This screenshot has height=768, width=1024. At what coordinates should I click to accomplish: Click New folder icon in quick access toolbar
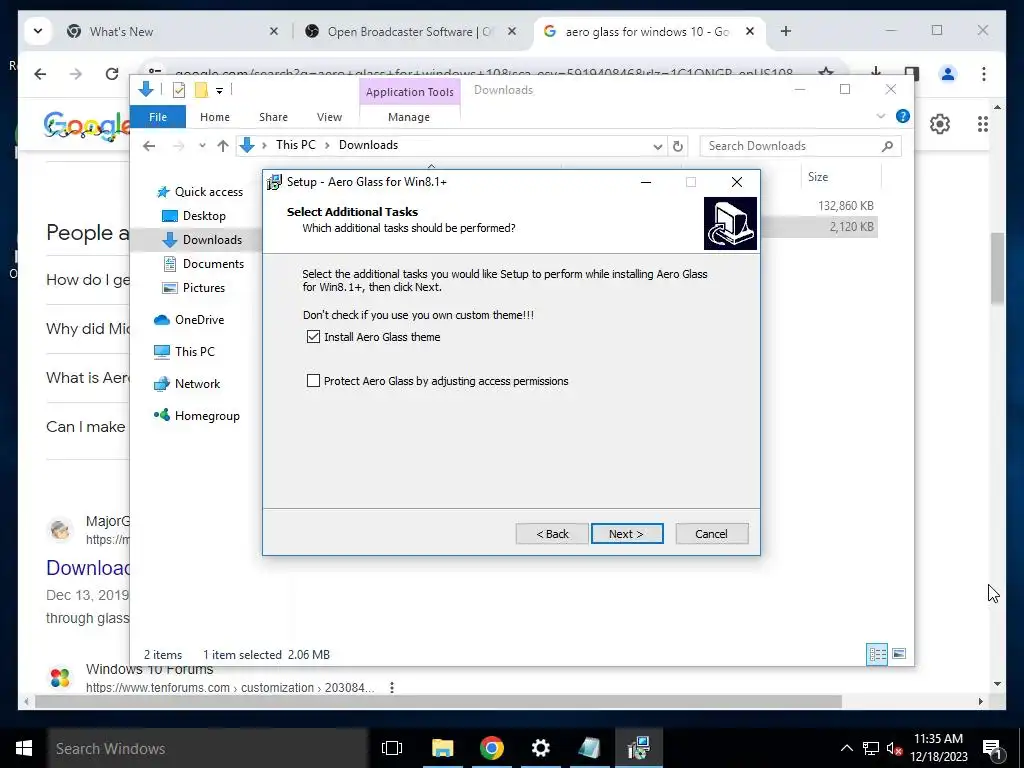201,90
